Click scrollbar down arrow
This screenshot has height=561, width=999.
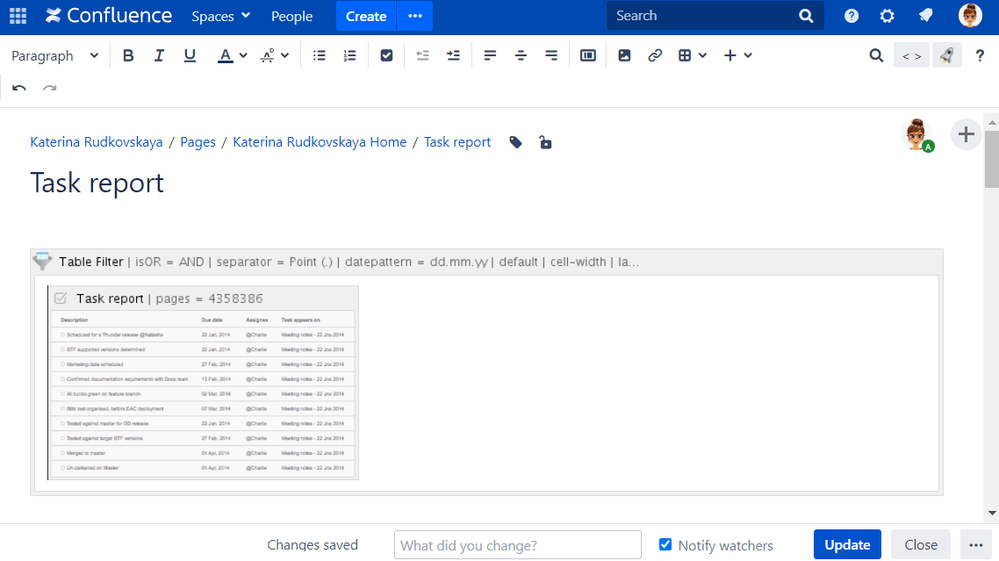point(992,513)
